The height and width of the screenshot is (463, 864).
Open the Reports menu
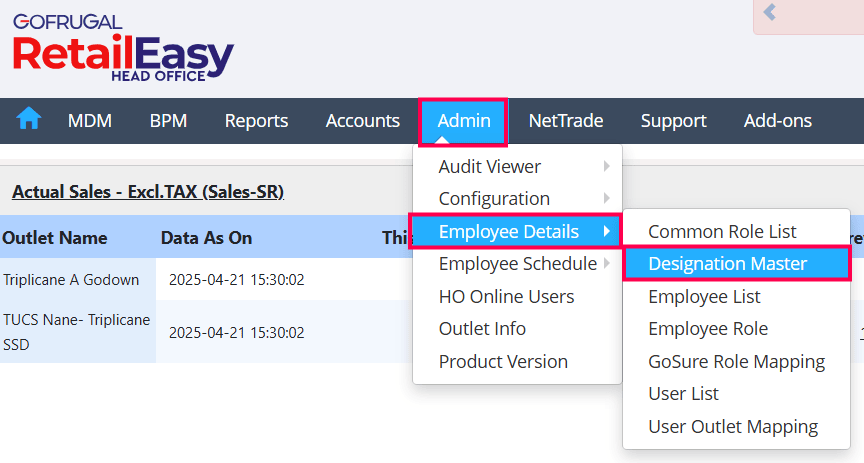point(256,121)
